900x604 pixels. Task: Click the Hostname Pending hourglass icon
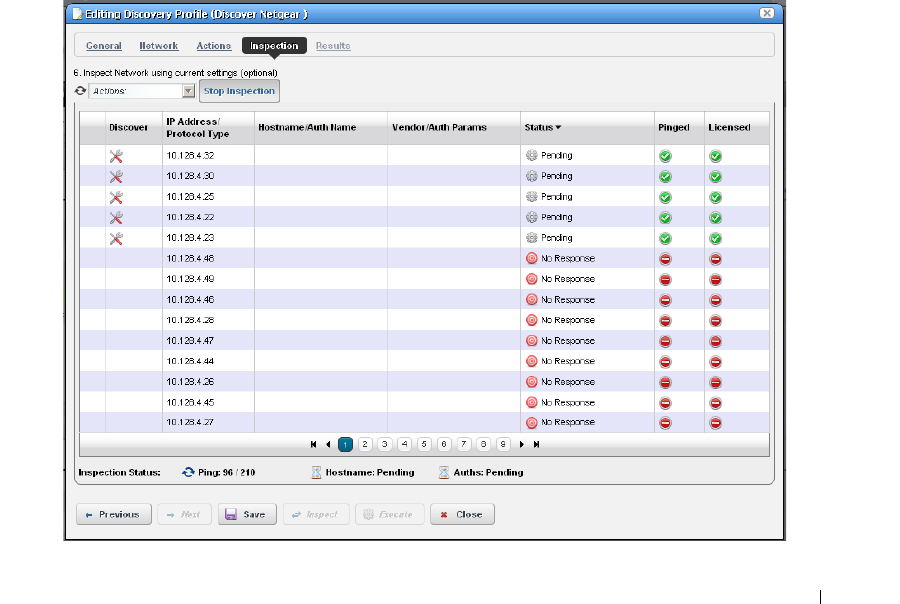click(x=316, y=473)
